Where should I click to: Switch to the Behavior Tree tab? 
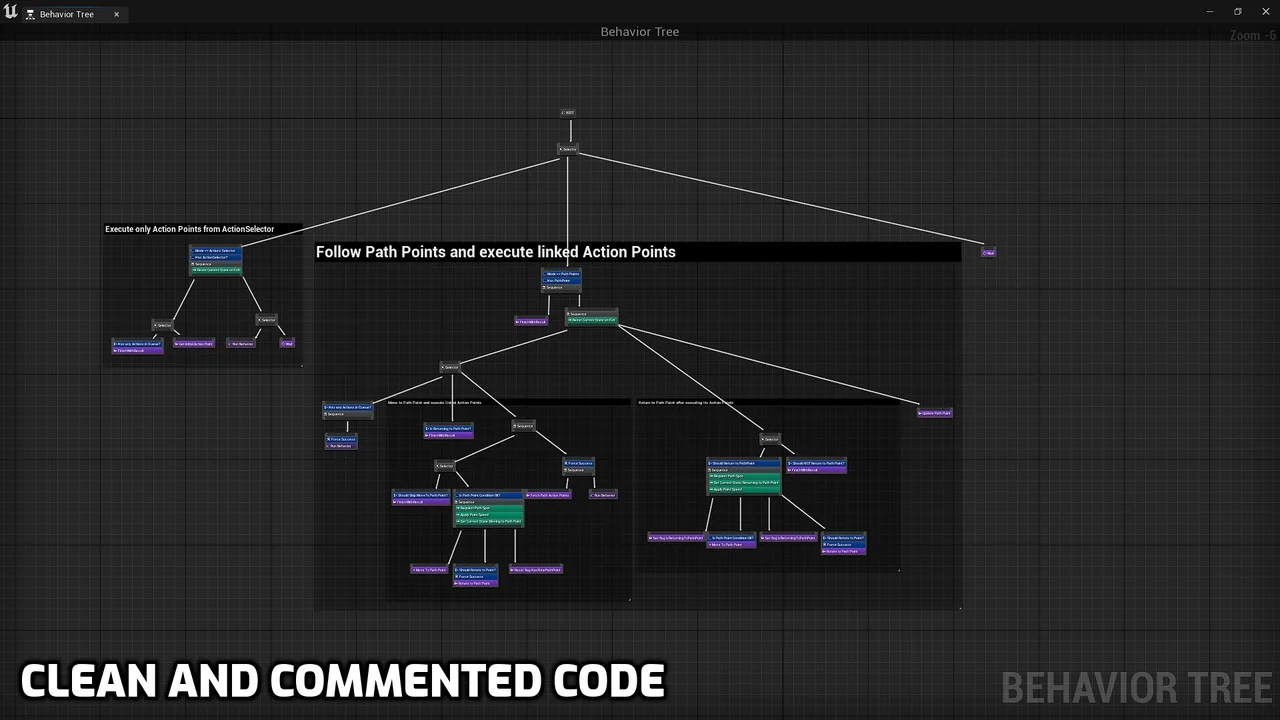pyautogui.click(x=66, y=15)
